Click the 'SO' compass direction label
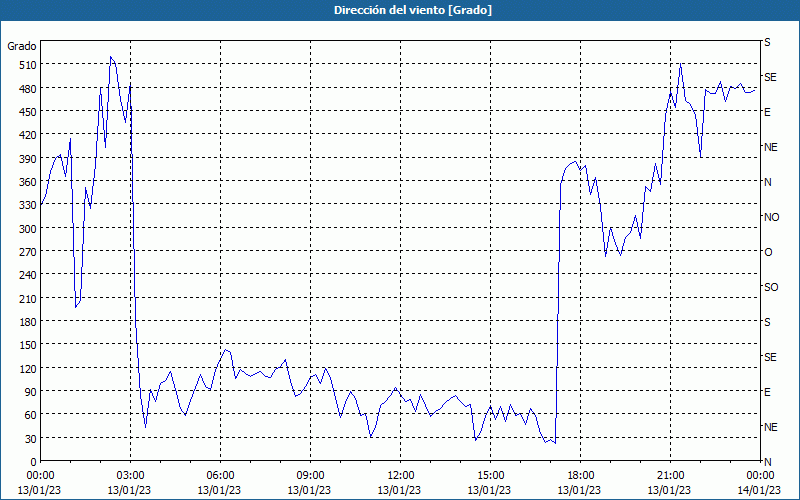Viewport: 800px width, 500px height. [771, 287]
